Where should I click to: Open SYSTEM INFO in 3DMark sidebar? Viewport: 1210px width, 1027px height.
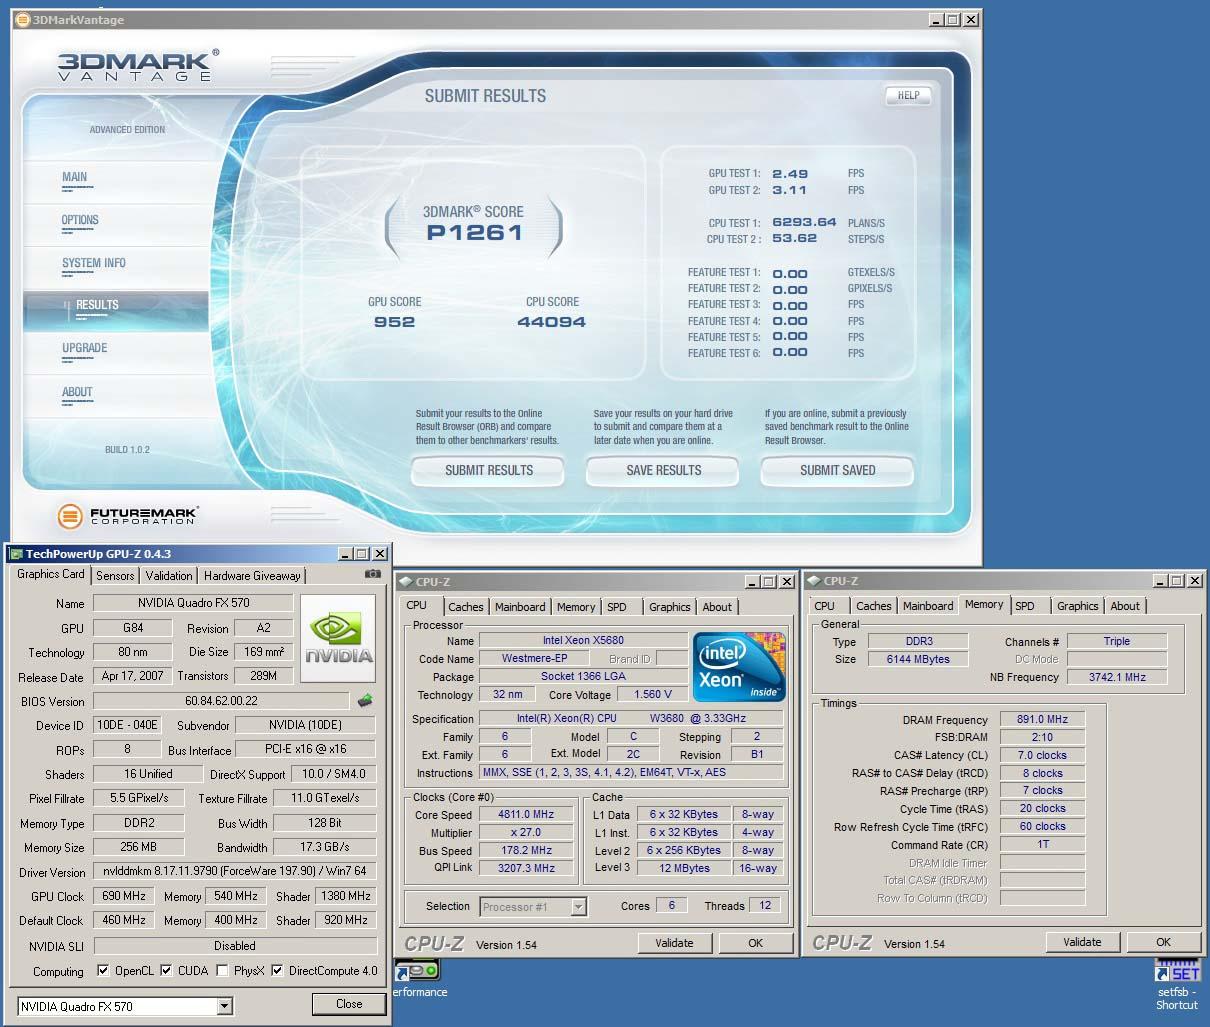(x=94, y=263)
